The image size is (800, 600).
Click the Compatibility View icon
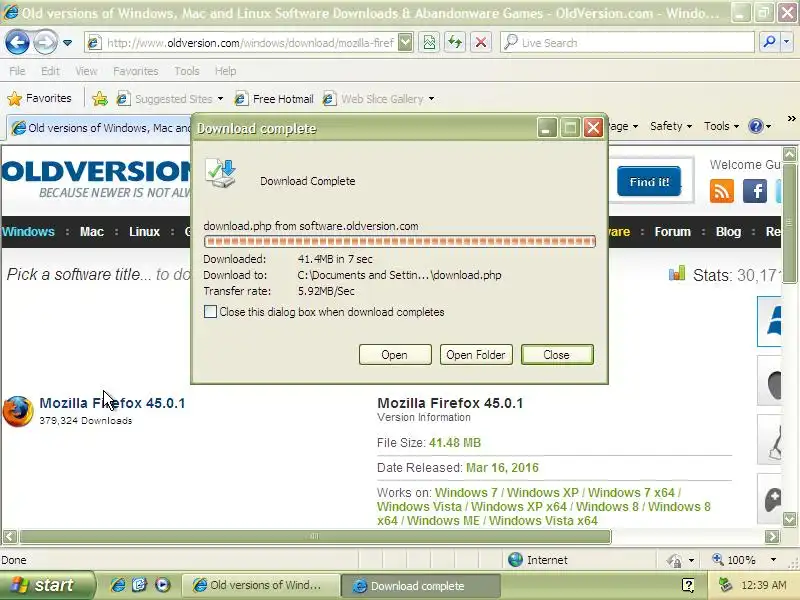point(430,43)
